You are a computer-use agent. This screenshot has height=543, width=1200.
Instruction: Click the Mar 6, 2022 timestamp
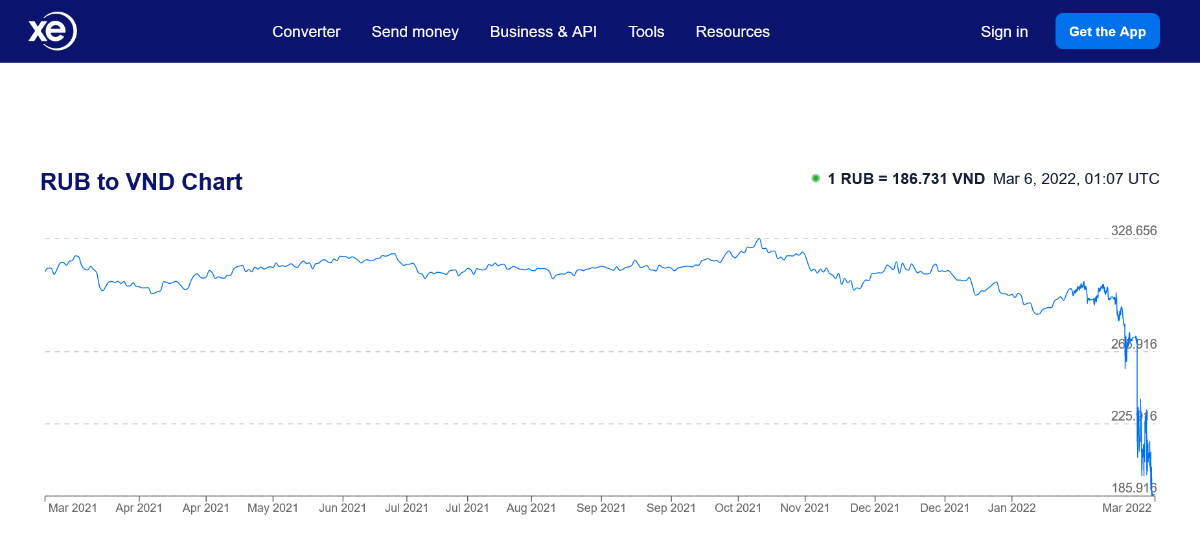(x=1076, y=179)
